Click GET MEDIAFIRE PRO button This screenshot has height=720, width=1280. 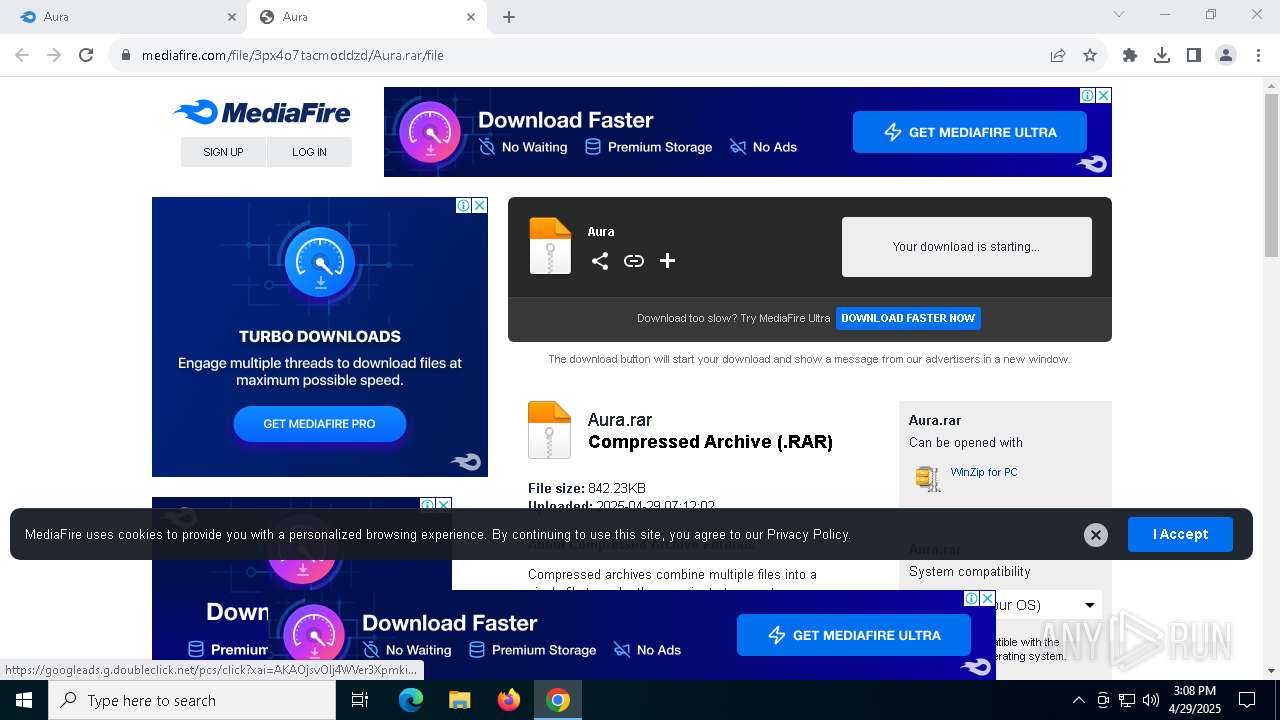coord(319,424)
